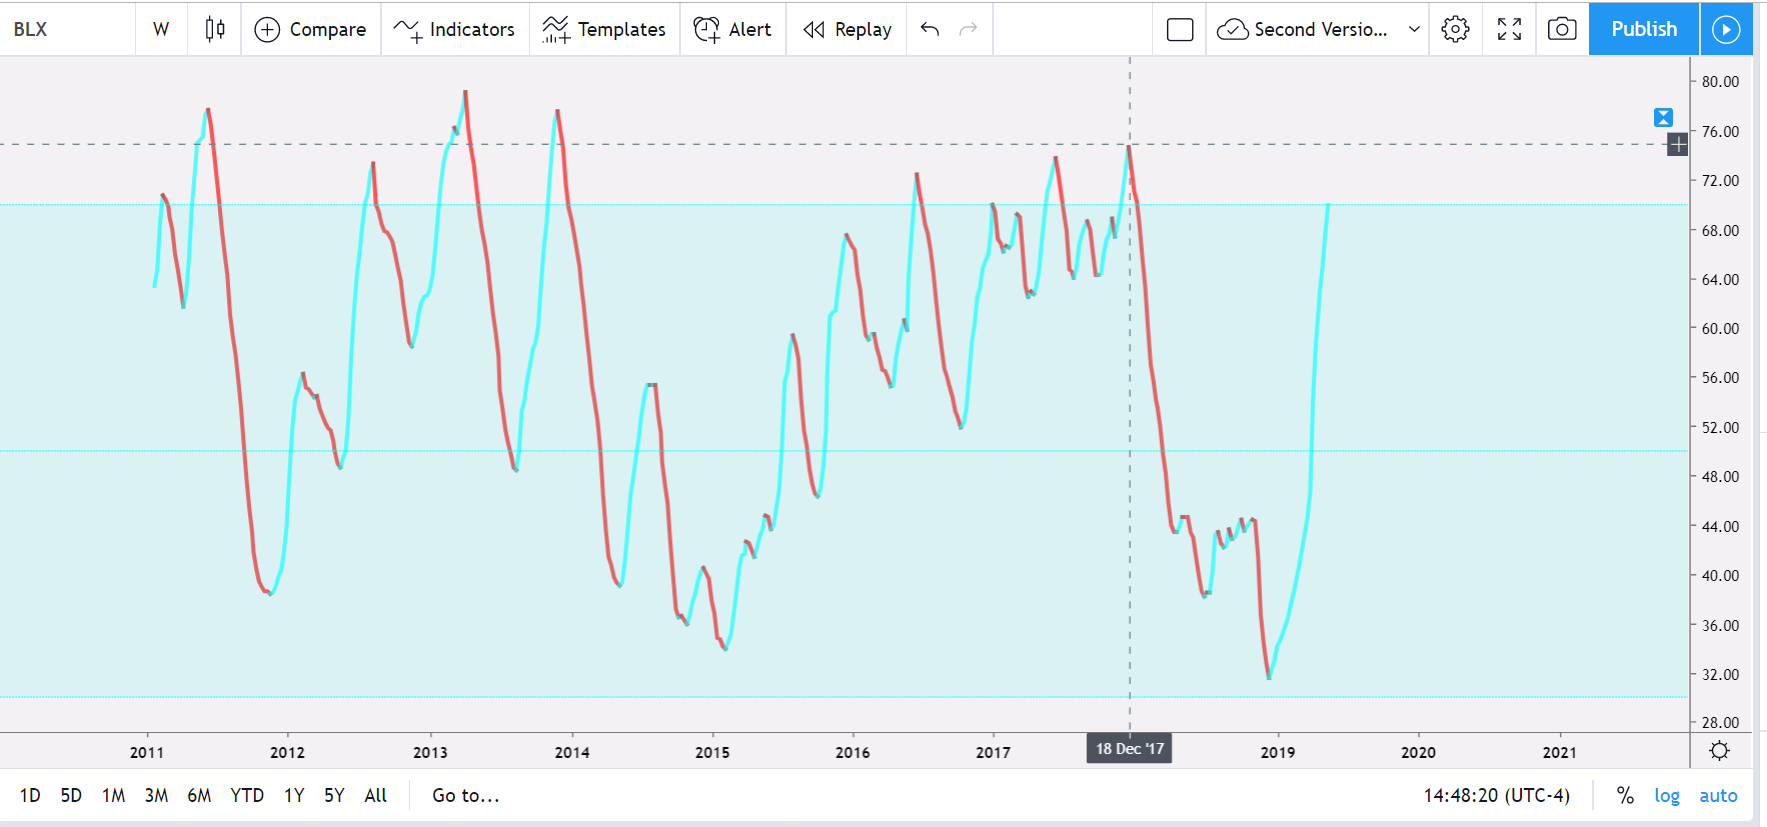Create a new Alert
The image size is (1767, 827).
click(x=733, y=29)
